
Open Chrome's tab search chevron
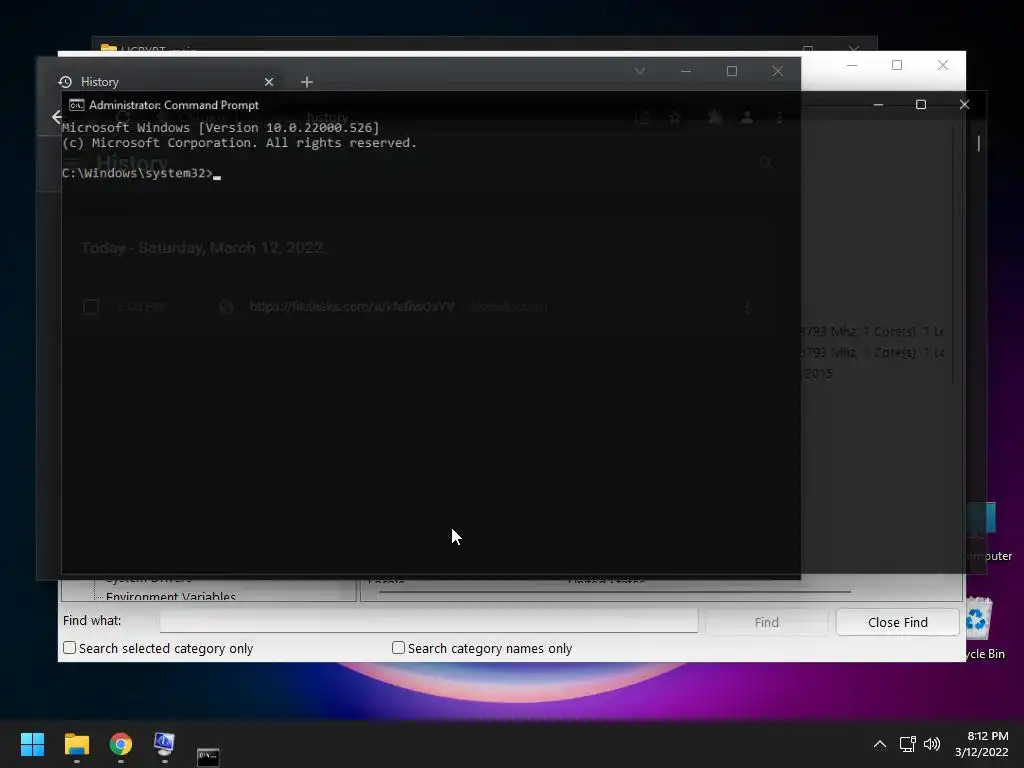click(x=640, y=71)
